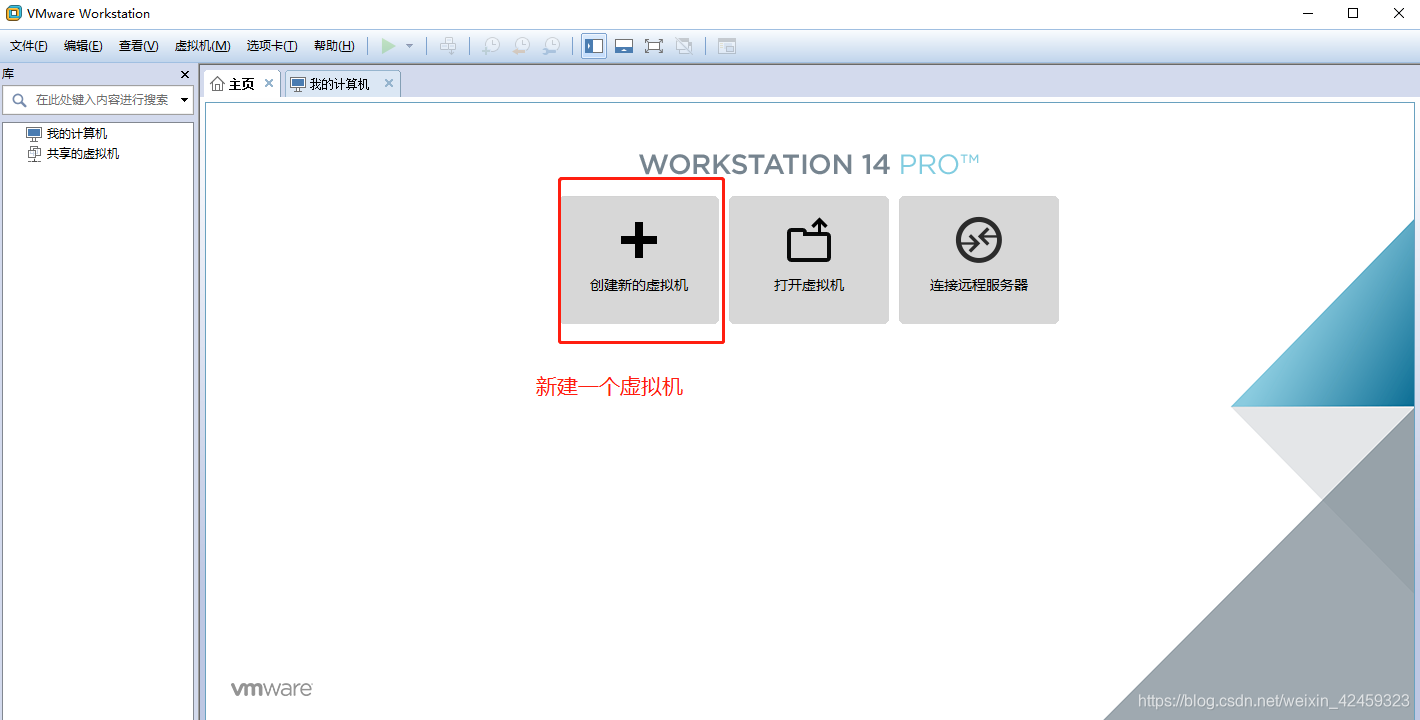This screenshot has height=720, width=1420.
Task: Click the VMware Workstation title bar icon
Action: pos(14,13)
